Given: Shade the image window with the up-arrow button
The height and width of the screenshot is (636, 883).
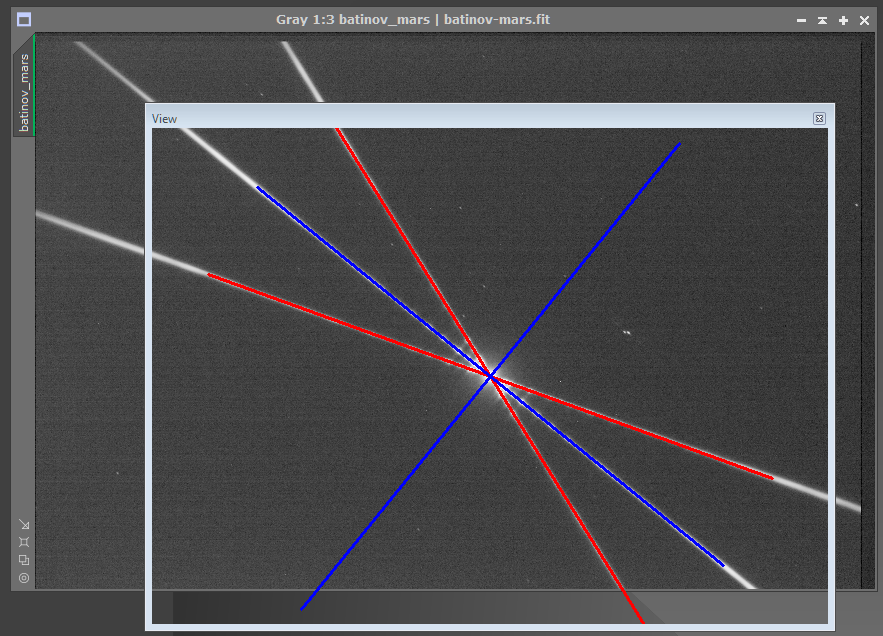Looking at the screenshot, I should tap(822, 20).
